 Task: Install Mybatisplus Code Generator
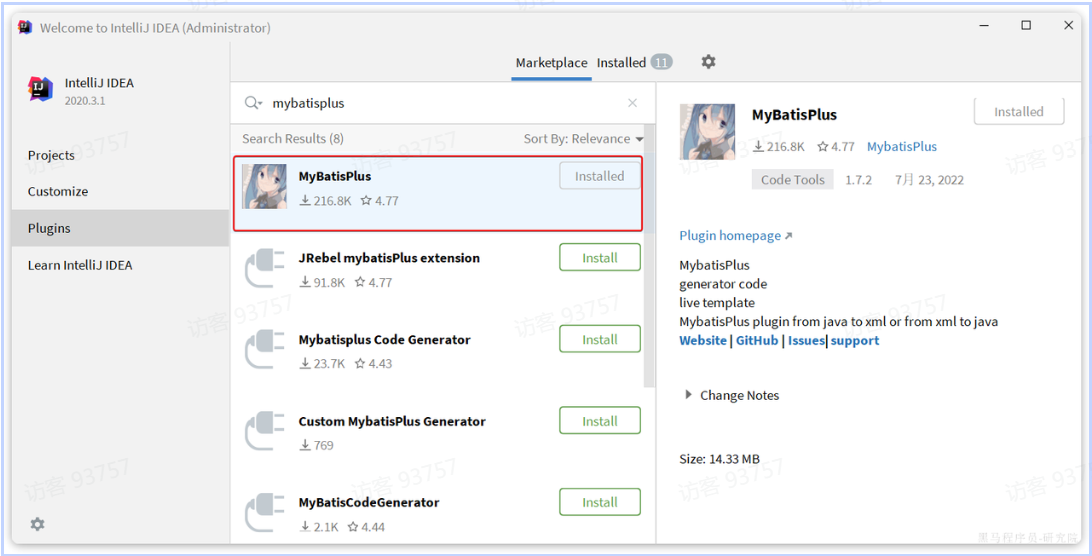point(600,339)
